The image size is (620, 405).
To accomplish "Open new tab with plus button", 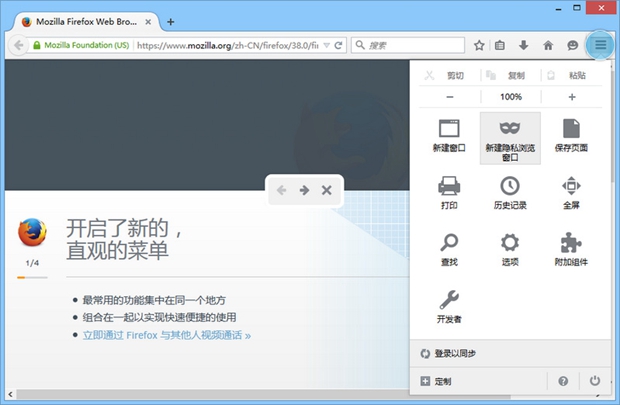I will tap(171, 22).
